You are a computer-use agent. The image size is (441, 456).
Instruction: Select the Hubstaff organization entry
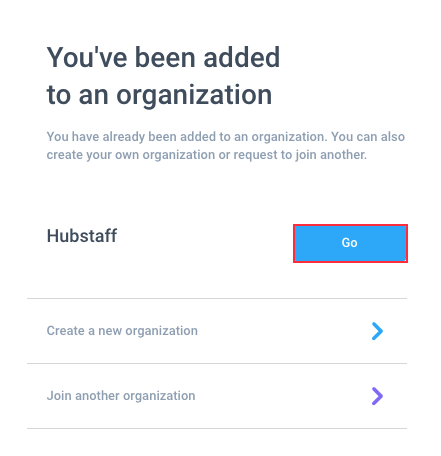click(x=82, y=236)
